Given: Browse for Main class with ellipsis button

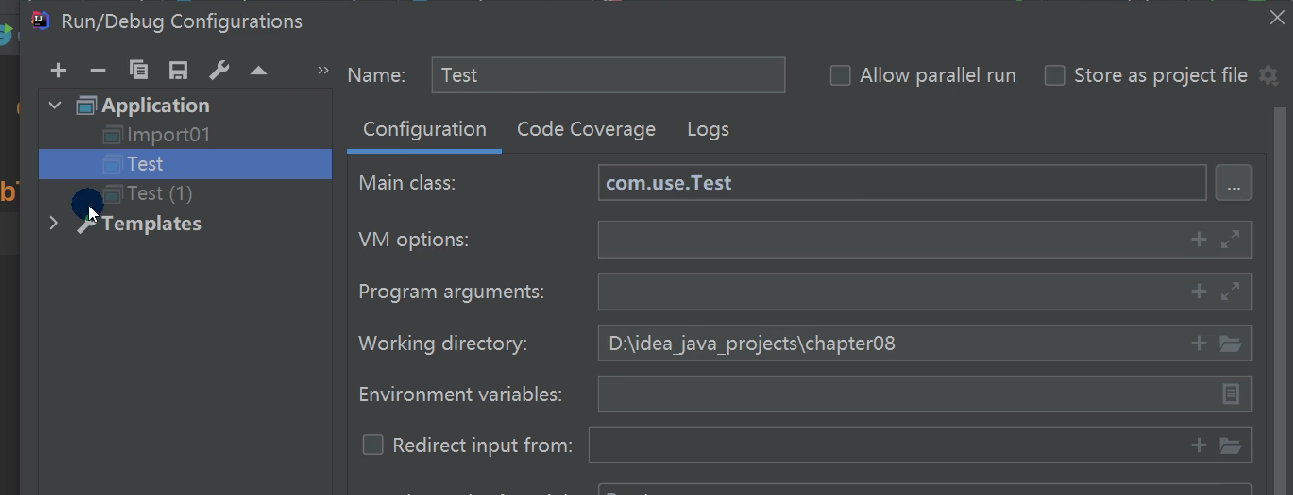Looking at the screenshot, I should pos(1233,184).
